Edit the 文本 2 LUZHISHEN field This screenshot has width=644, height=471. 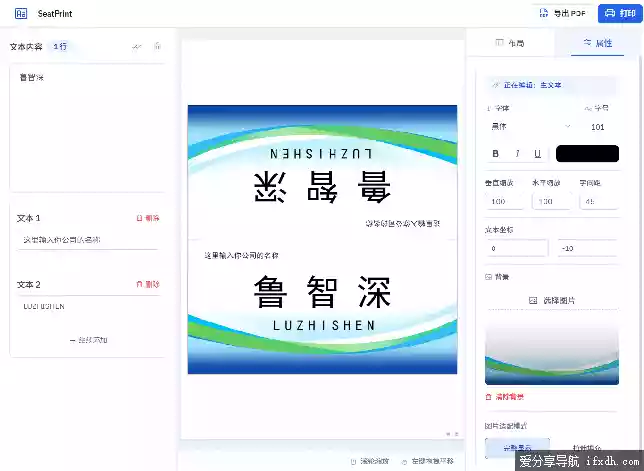[87, 306]
